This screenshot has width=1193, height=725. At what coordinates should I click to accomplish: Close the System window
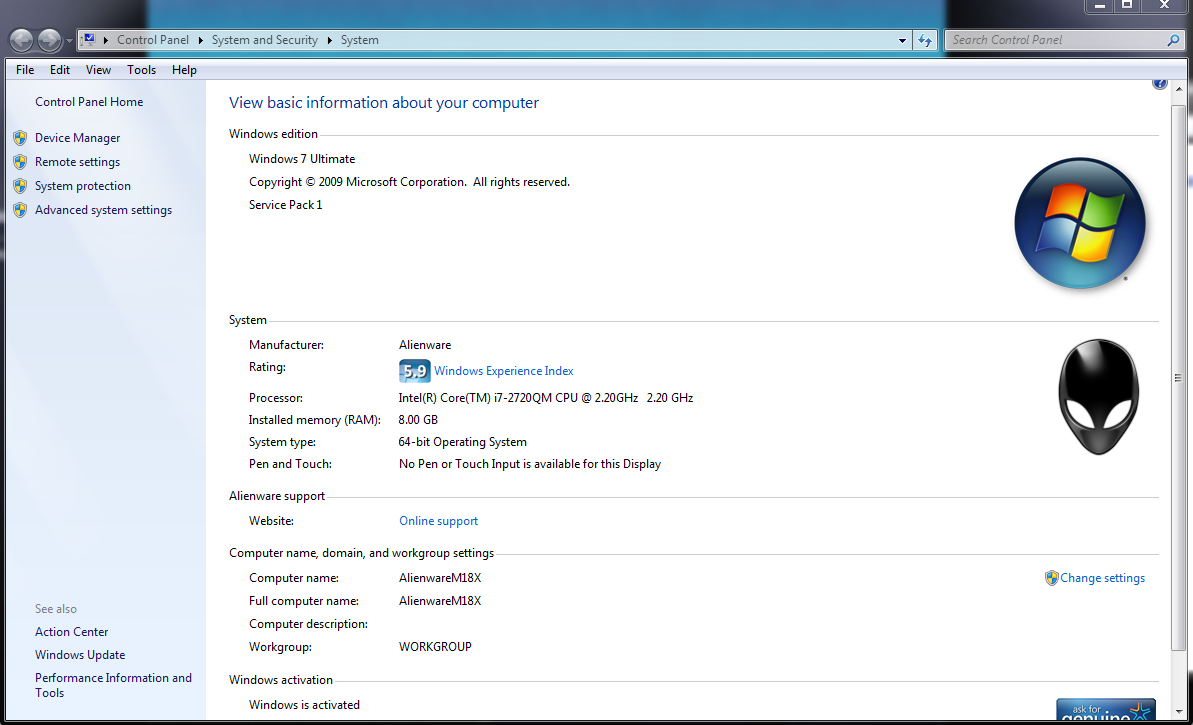[1164, 5]
